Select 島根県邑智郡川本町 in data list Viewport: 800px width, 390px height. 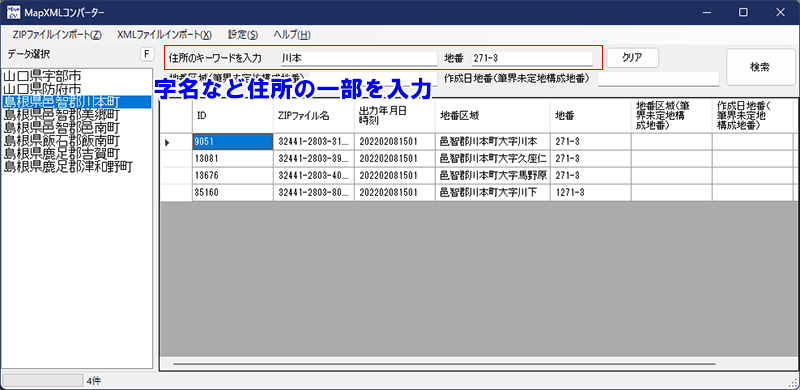point(77,102)
